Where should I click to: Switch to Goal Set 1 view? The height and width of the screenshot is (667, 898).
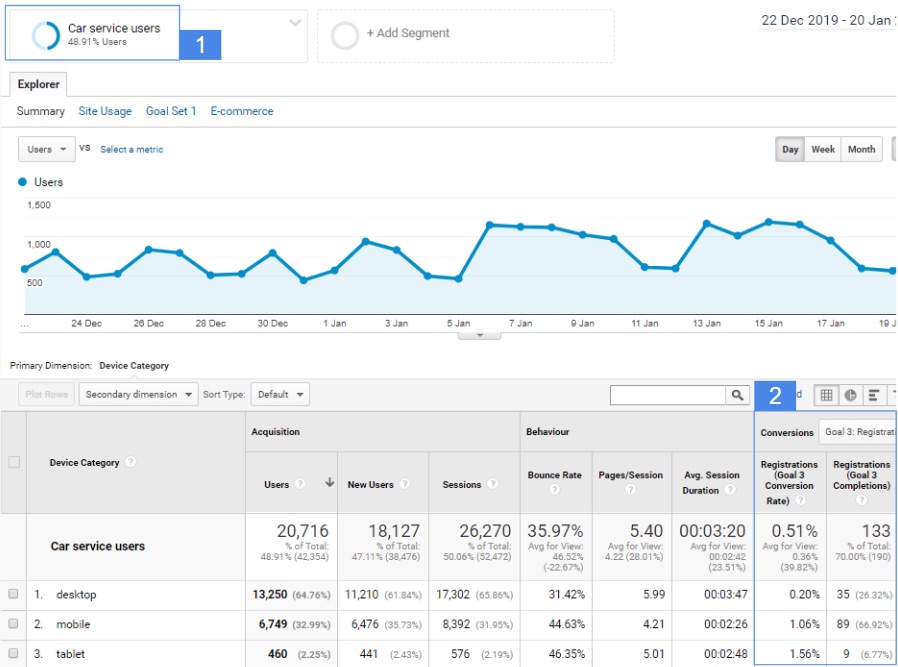(171, 111)
